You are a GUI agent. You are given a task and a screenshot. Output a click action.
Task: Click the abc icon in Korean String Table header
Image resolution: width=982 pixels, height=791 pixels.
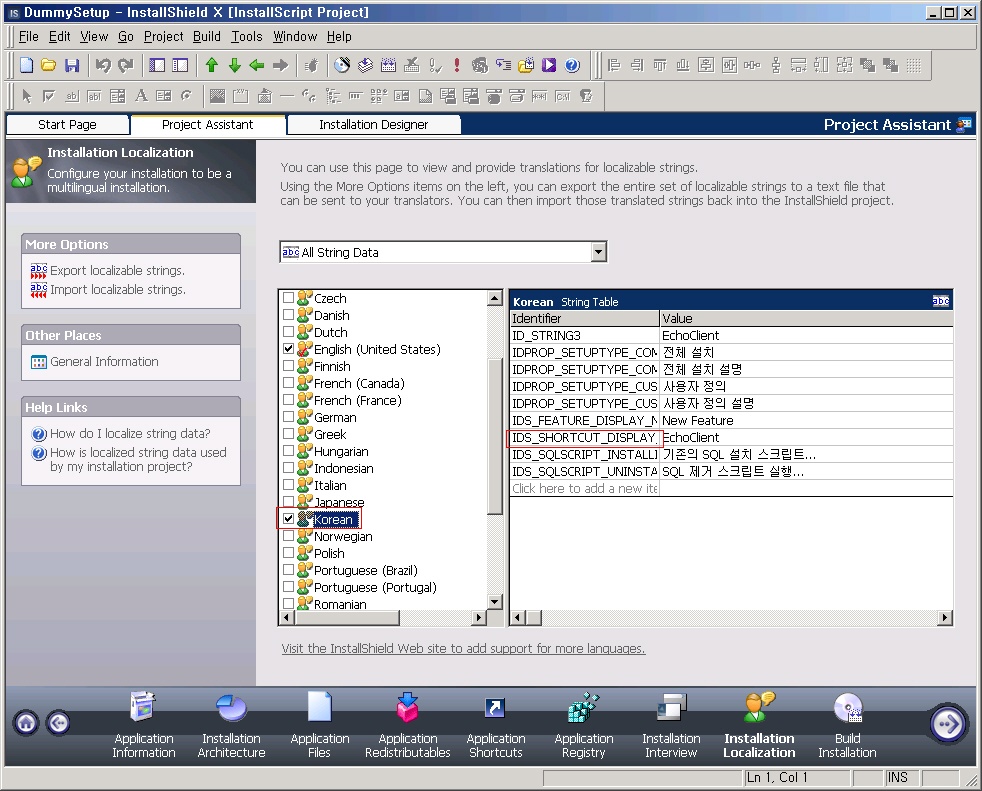click(941, 301)
